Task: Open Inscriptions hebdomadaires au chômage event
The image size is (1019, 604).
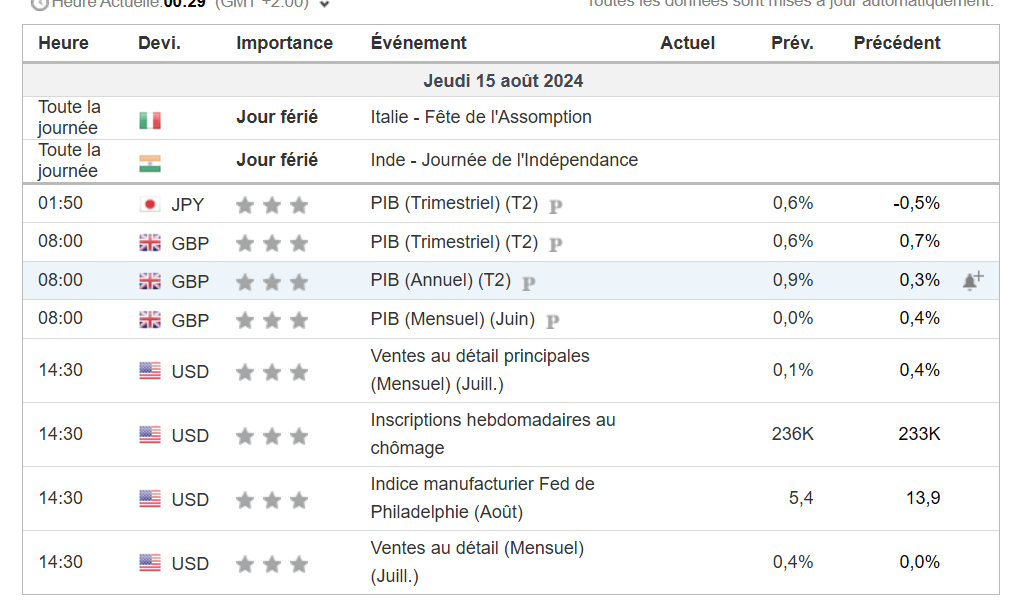Action: click(493, 434)
